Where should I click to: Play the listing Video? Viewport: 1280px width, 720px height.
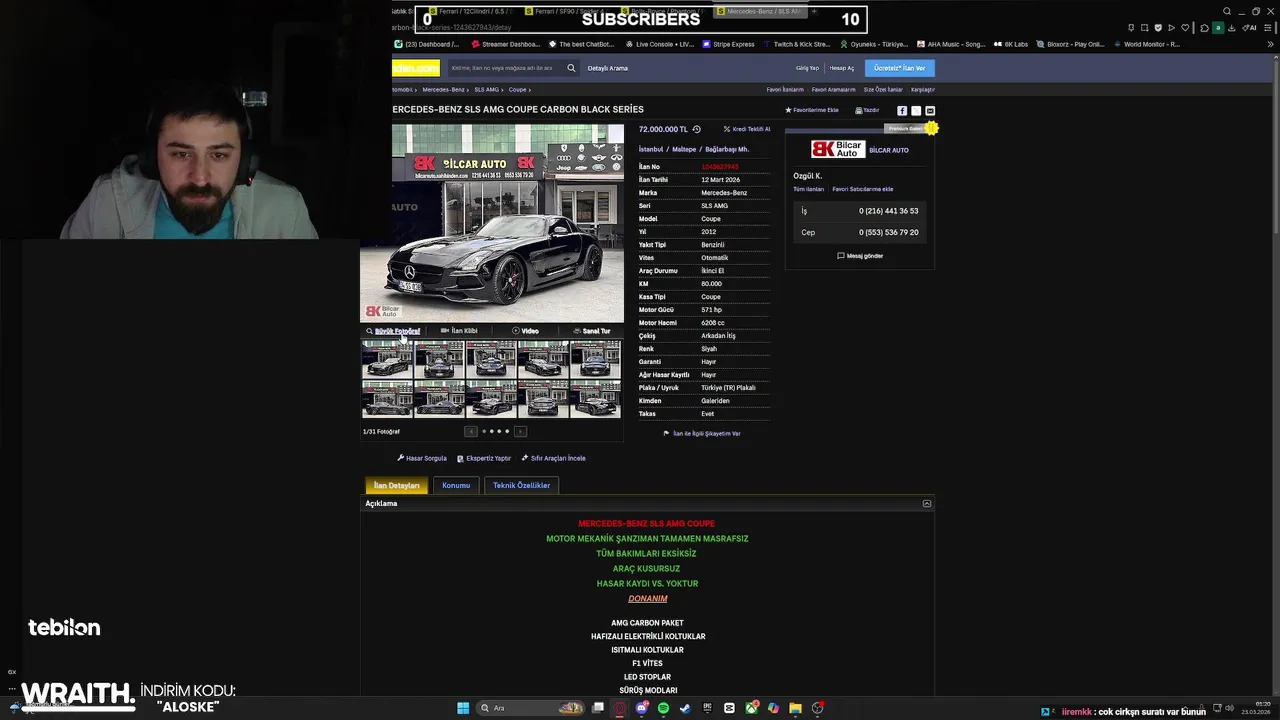(526, 331)
